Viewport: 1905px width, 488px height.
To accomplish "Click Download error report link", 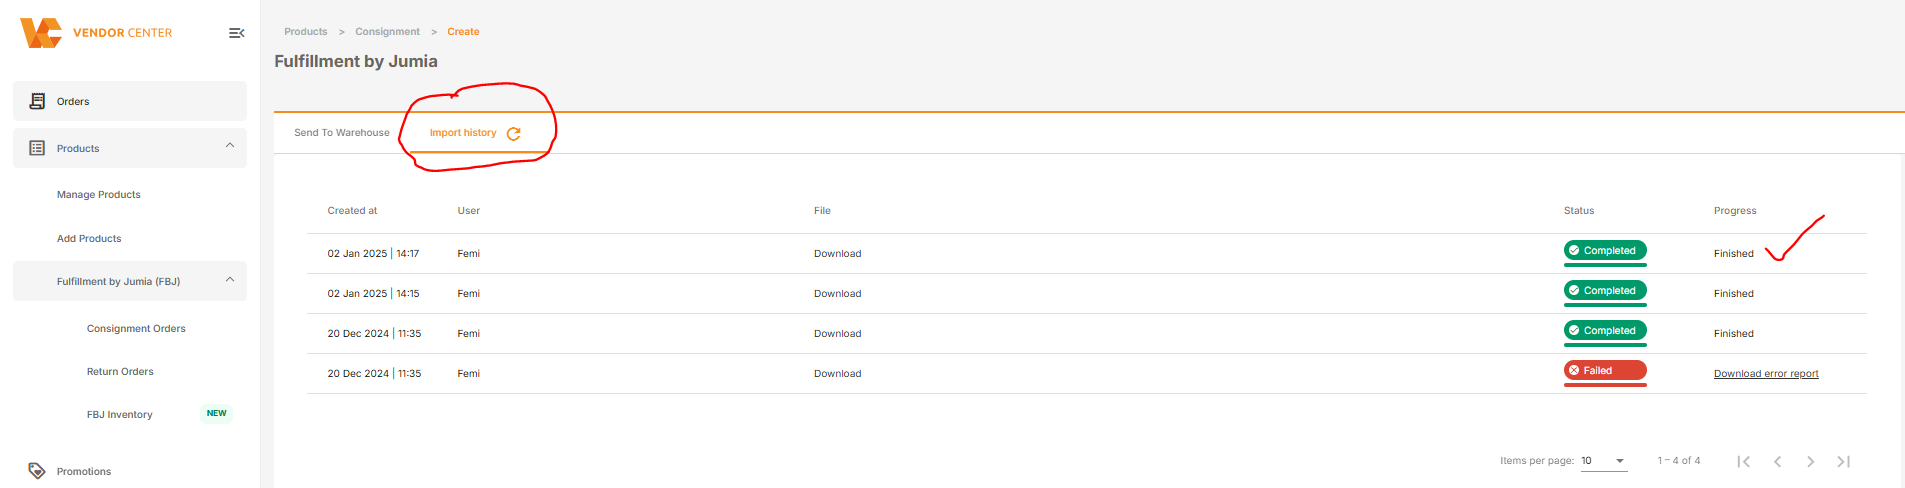I will [x=1766, y=374].
